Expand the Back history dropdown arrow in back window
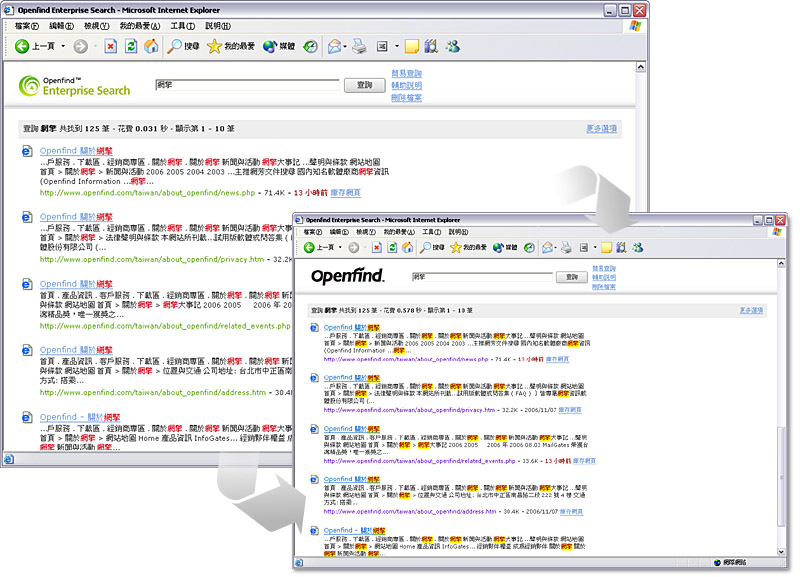800x577 pixels. coord(63,46)
